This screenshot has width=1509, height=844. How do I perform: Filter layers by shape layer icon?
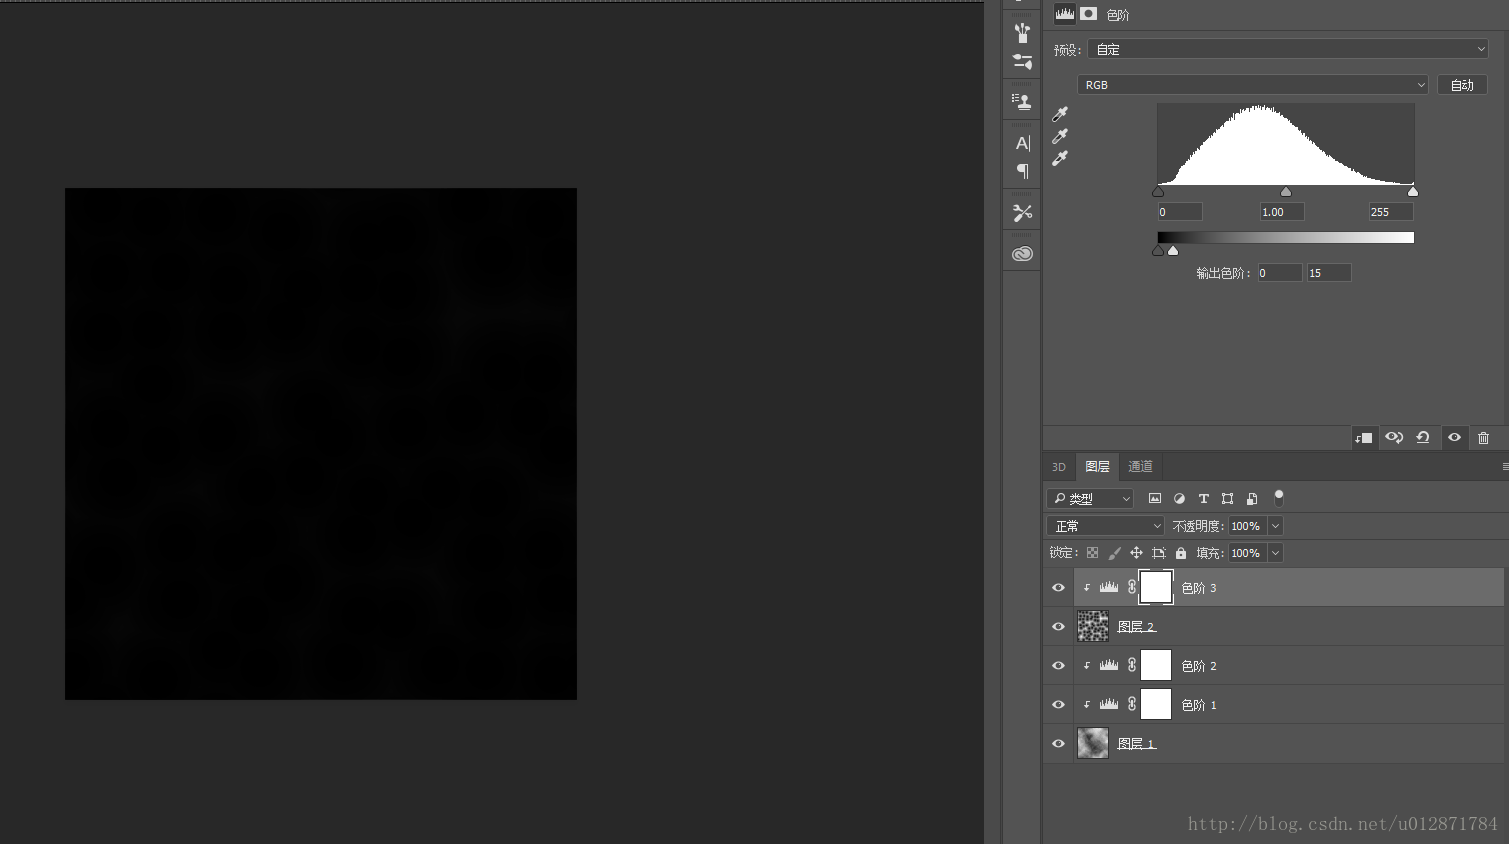[x=1227, y=498]
